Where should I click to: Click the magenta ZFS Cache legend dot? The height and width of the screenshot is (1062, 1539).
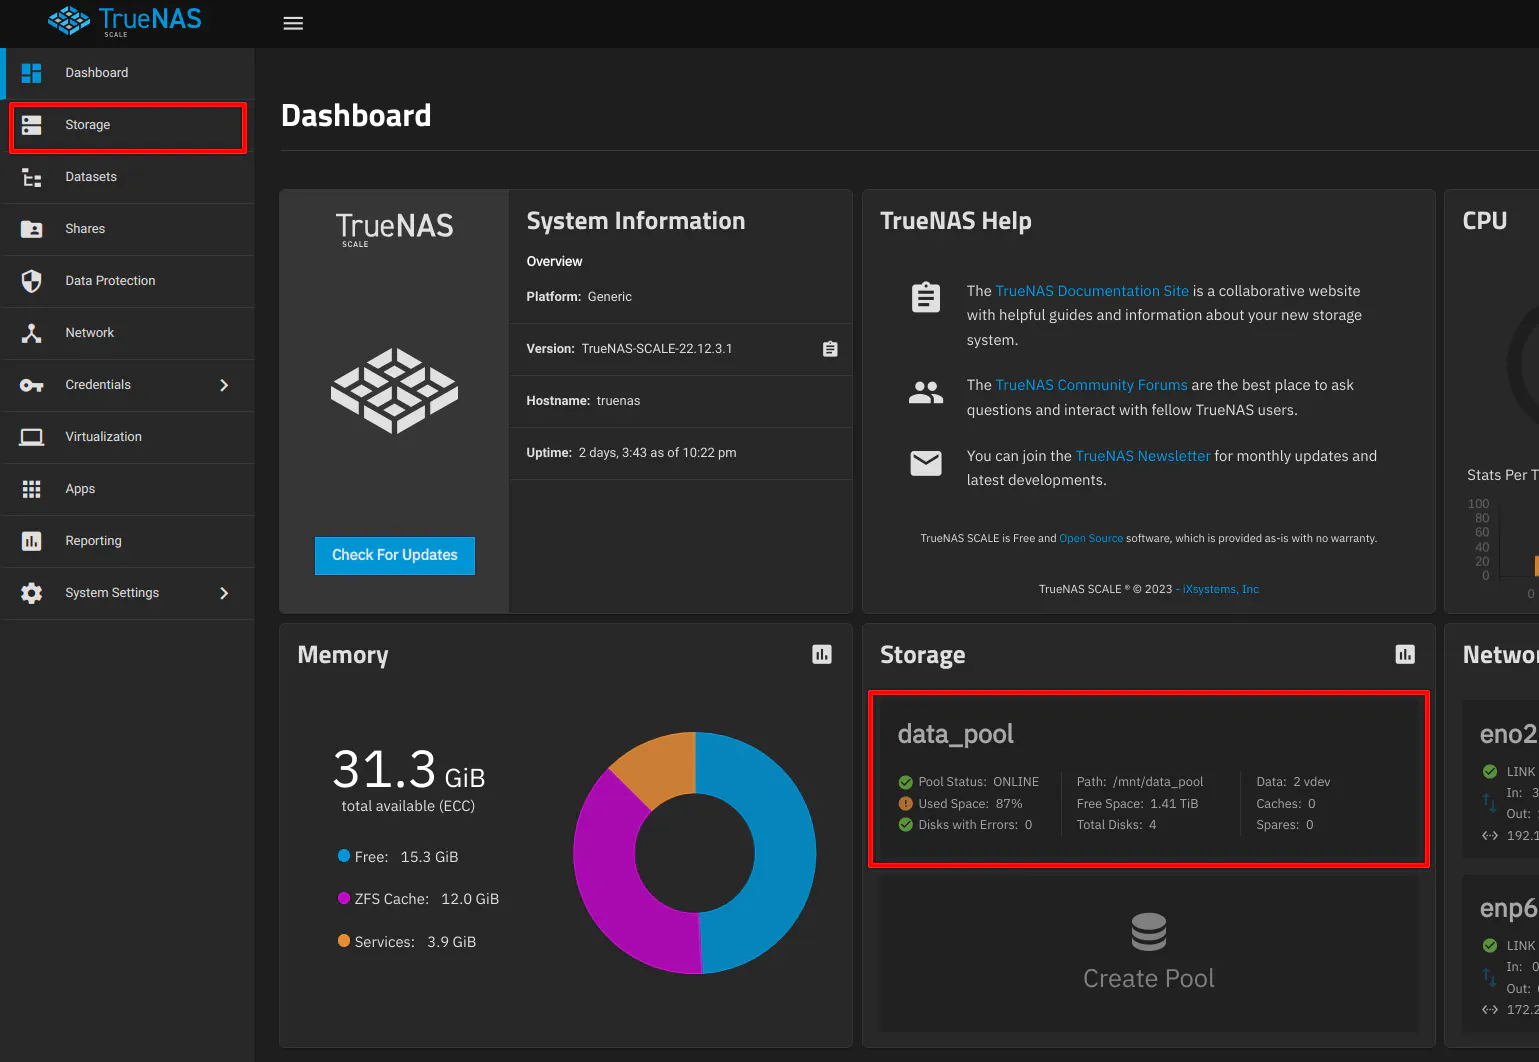pos(344,898)
